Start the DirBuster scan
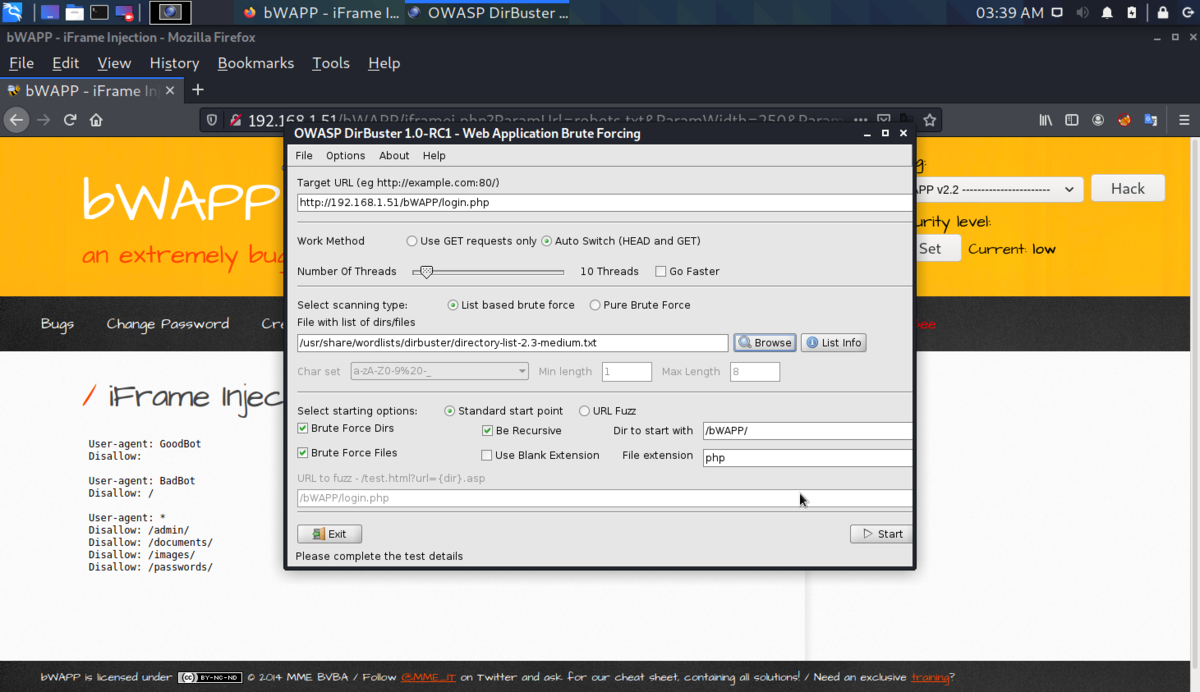This screenshot has height=692, width=1200. [881, 534]
